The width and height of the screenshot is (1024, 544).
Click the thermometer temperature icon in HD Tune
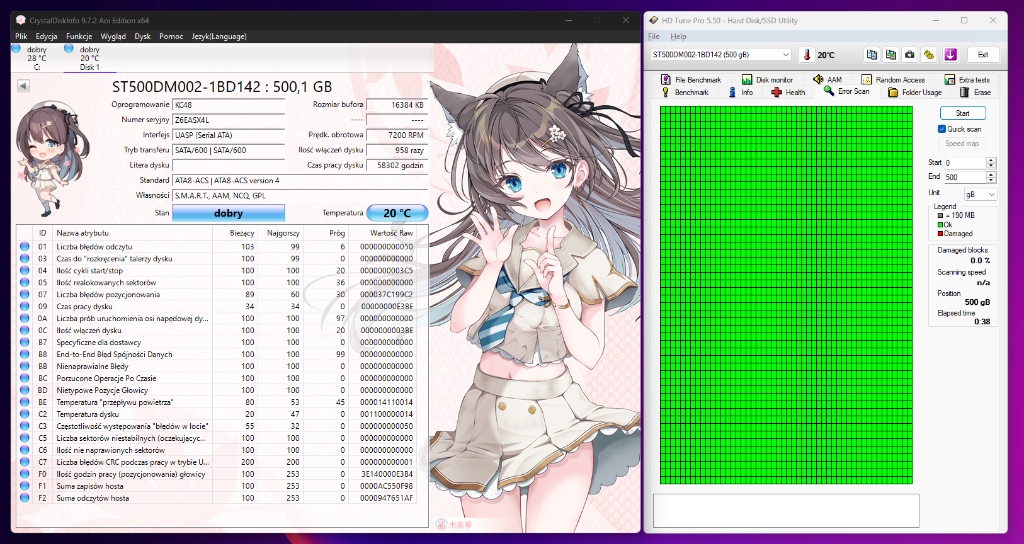806,55
